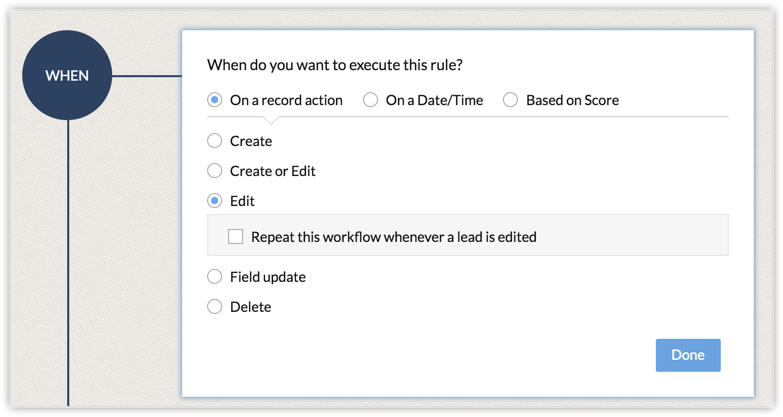Select the Delete radio button

214,307
